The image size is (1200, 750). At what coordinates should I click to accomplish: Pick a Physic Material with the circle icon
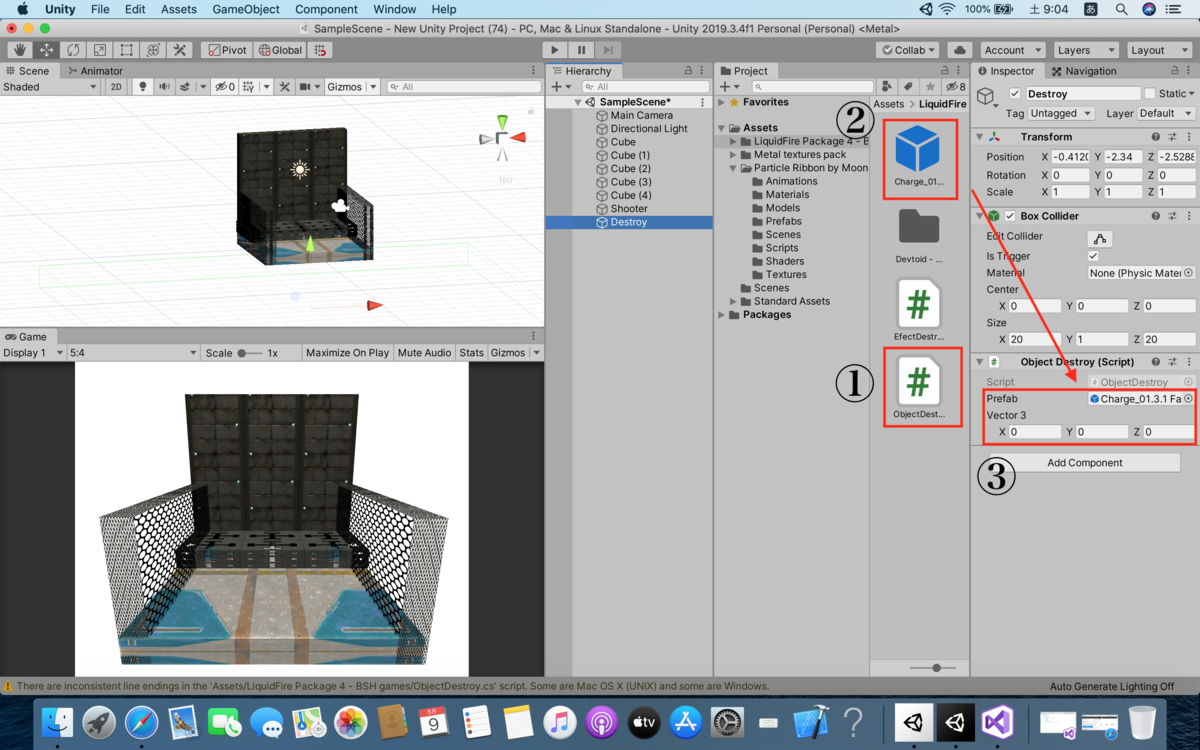1188,273
